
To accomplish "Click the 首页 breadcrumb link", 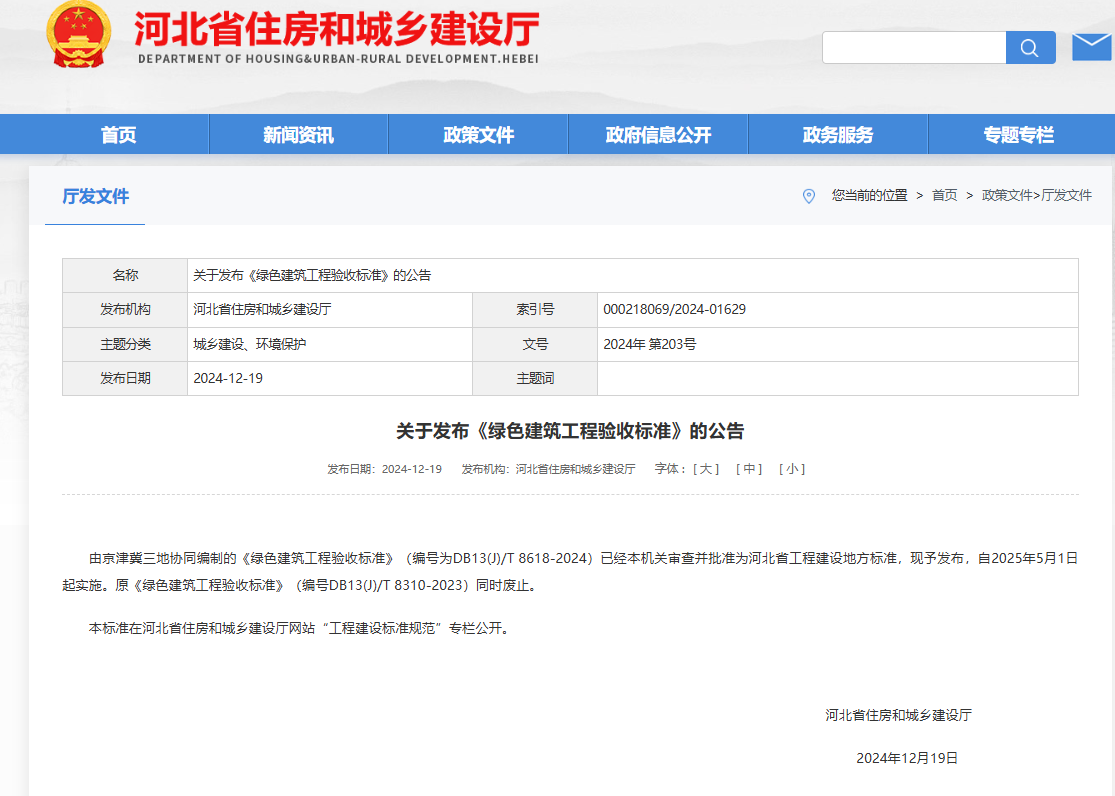I will tap(944, 196).
